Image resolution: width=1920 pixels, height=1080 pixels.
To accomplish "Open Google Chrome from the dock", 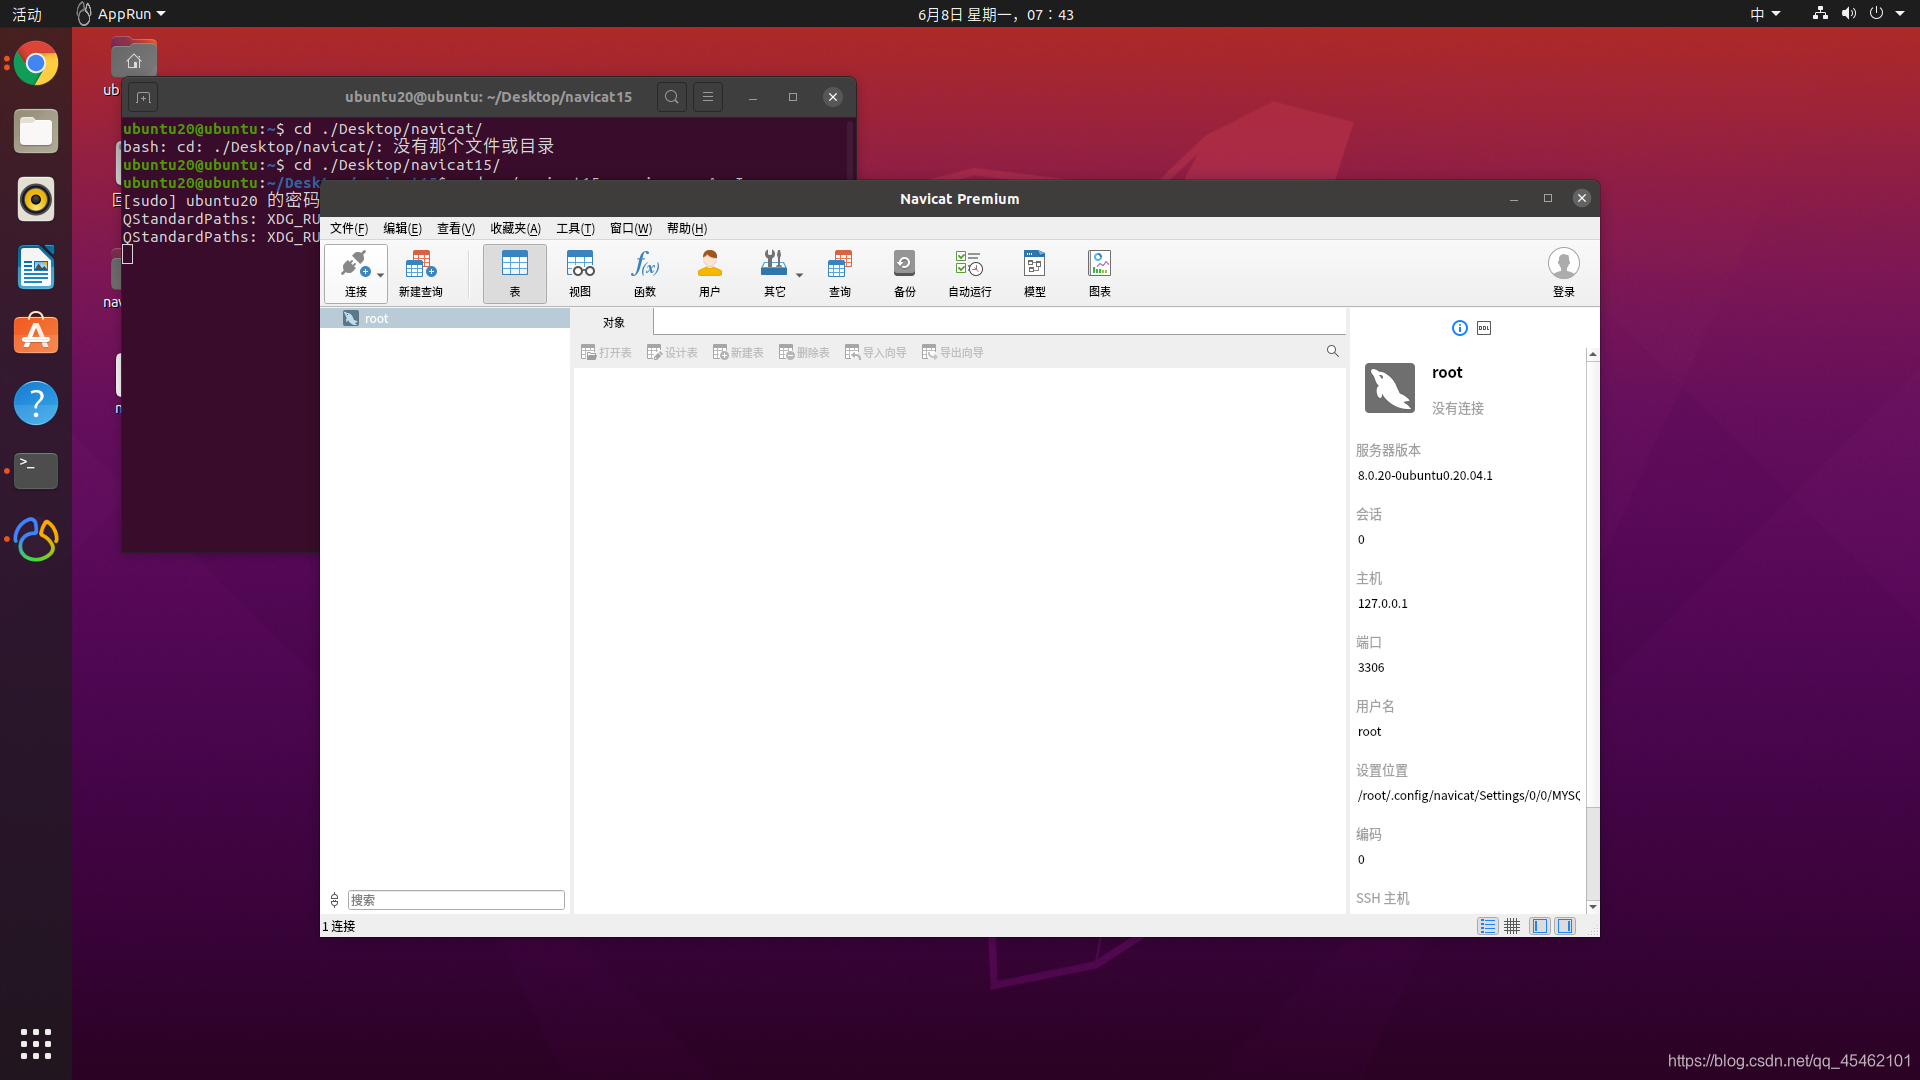I will tap(36, 63).
